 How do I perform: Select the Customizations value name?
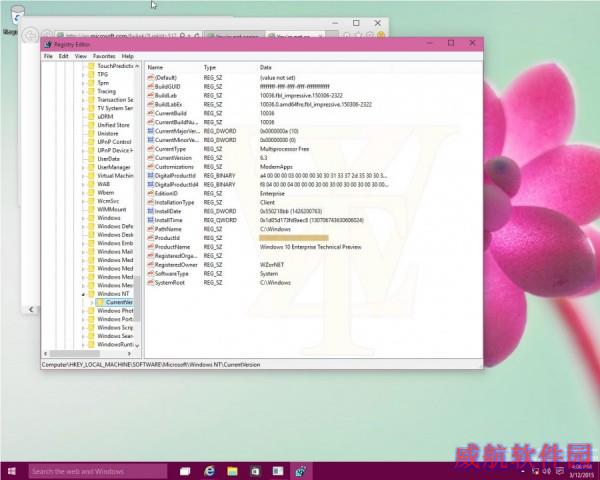pos(174,167)
